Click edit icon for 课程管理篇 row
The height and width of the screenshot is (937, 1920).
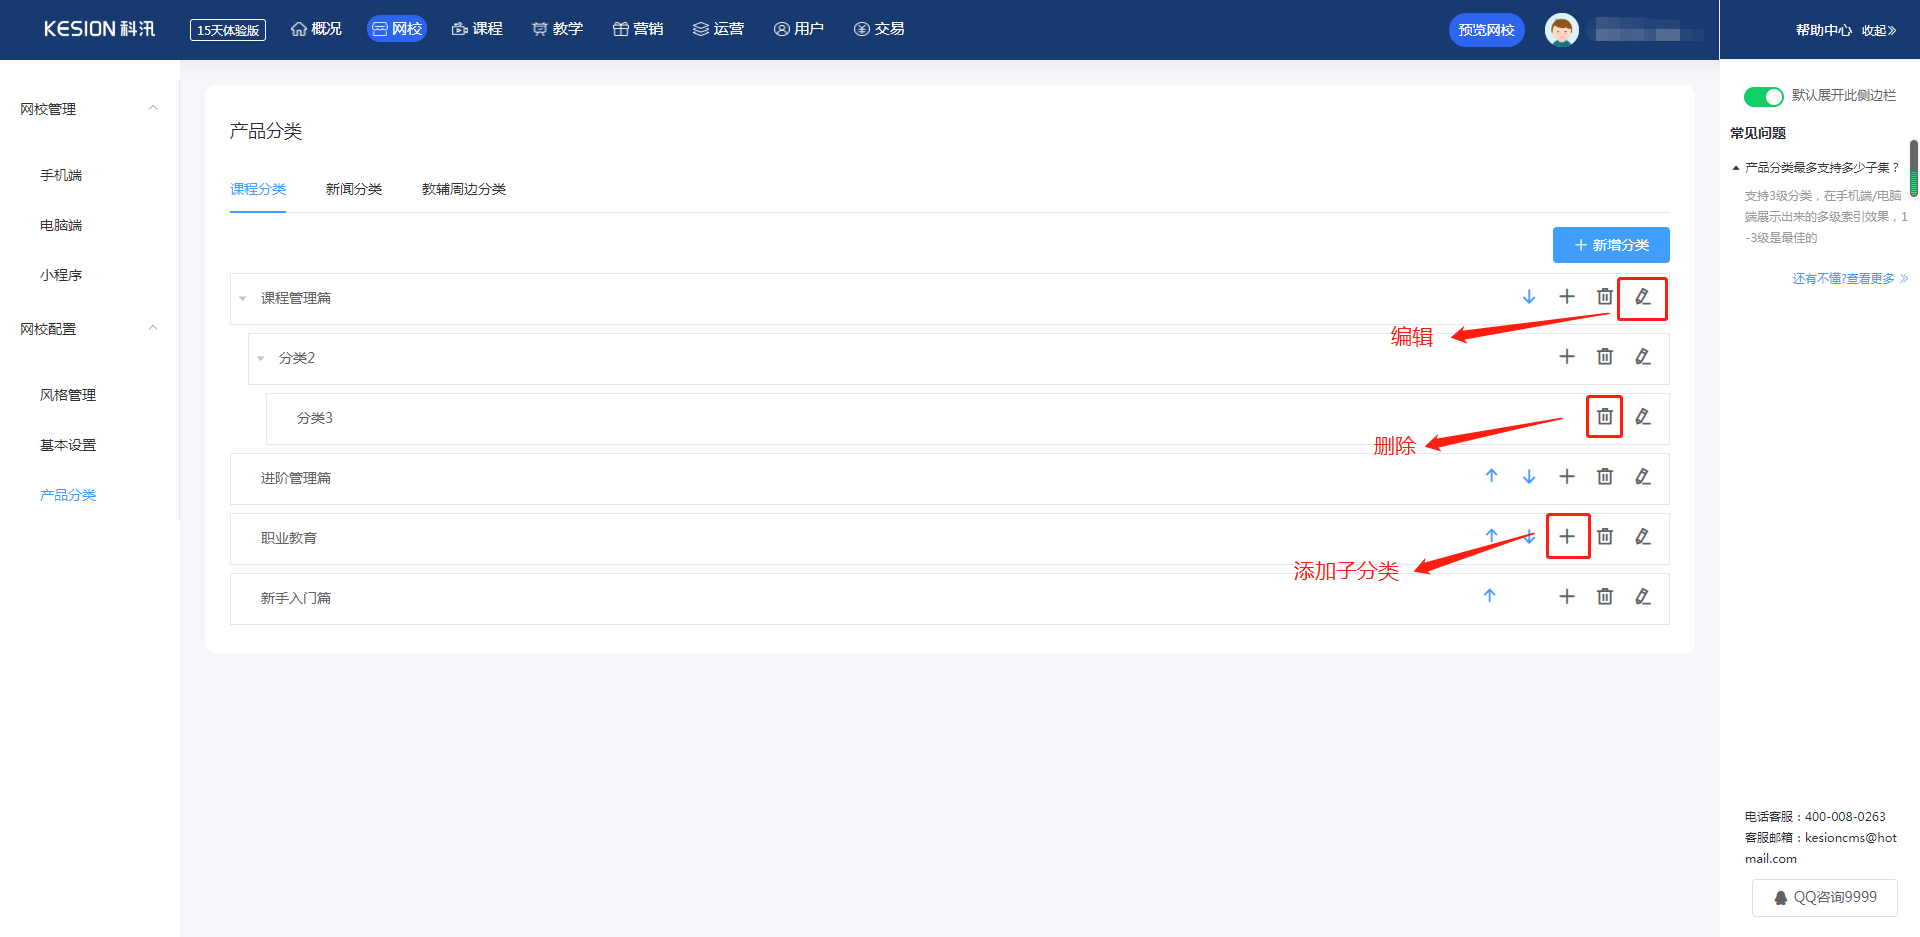(x=1642, y=297)
